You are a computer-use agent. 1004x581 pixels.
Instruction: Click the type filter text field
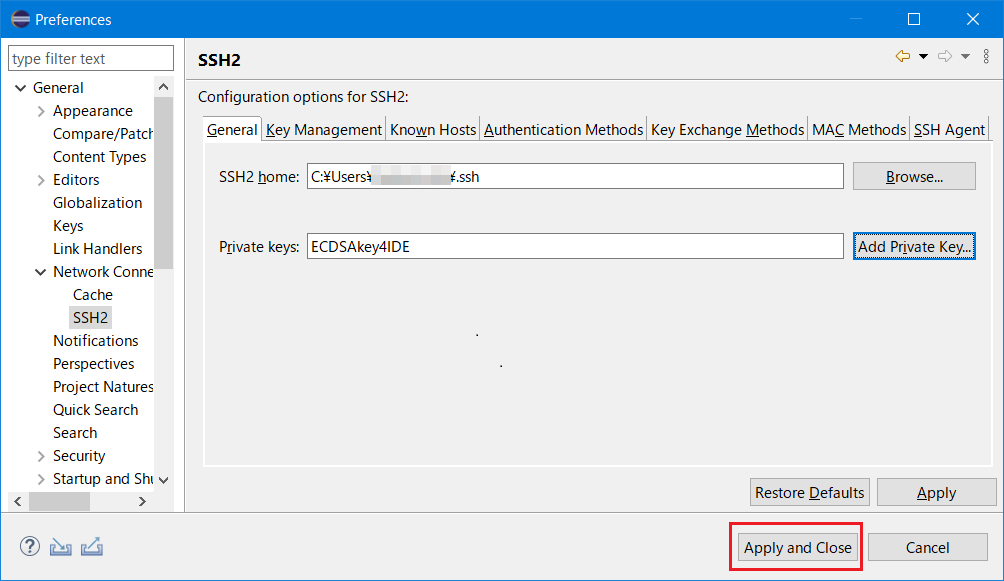coord(90,58)
